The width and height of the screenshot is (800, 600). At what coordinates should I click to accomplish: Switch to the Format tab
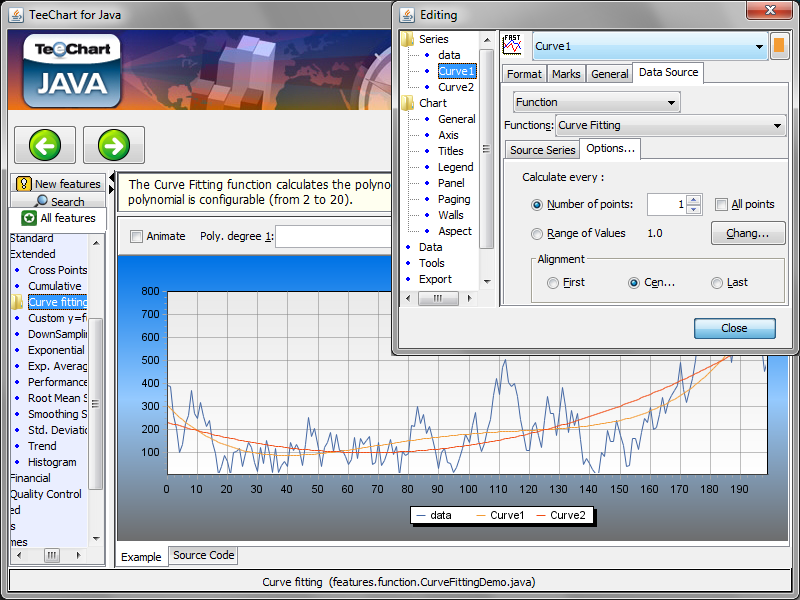coord(524,74)
